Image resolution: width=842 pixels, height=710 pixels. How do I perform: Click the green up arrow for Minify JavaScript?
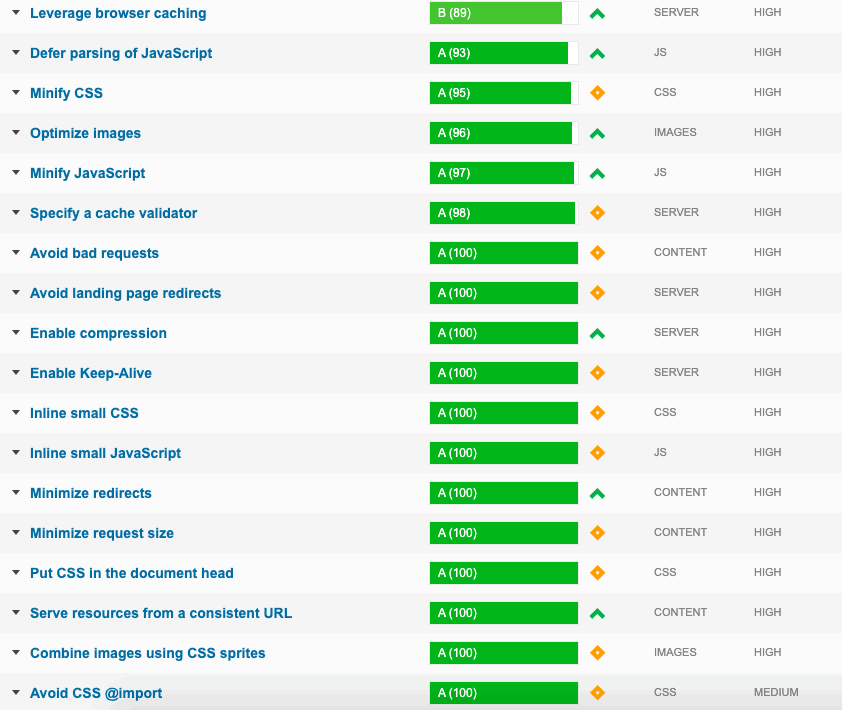[x=597, y=173]
